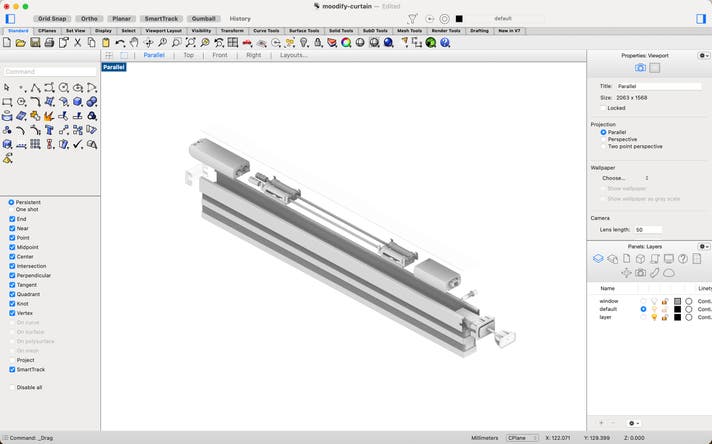
Task: Open the CPlane dropdown in status bar
Action: [522, 438]
